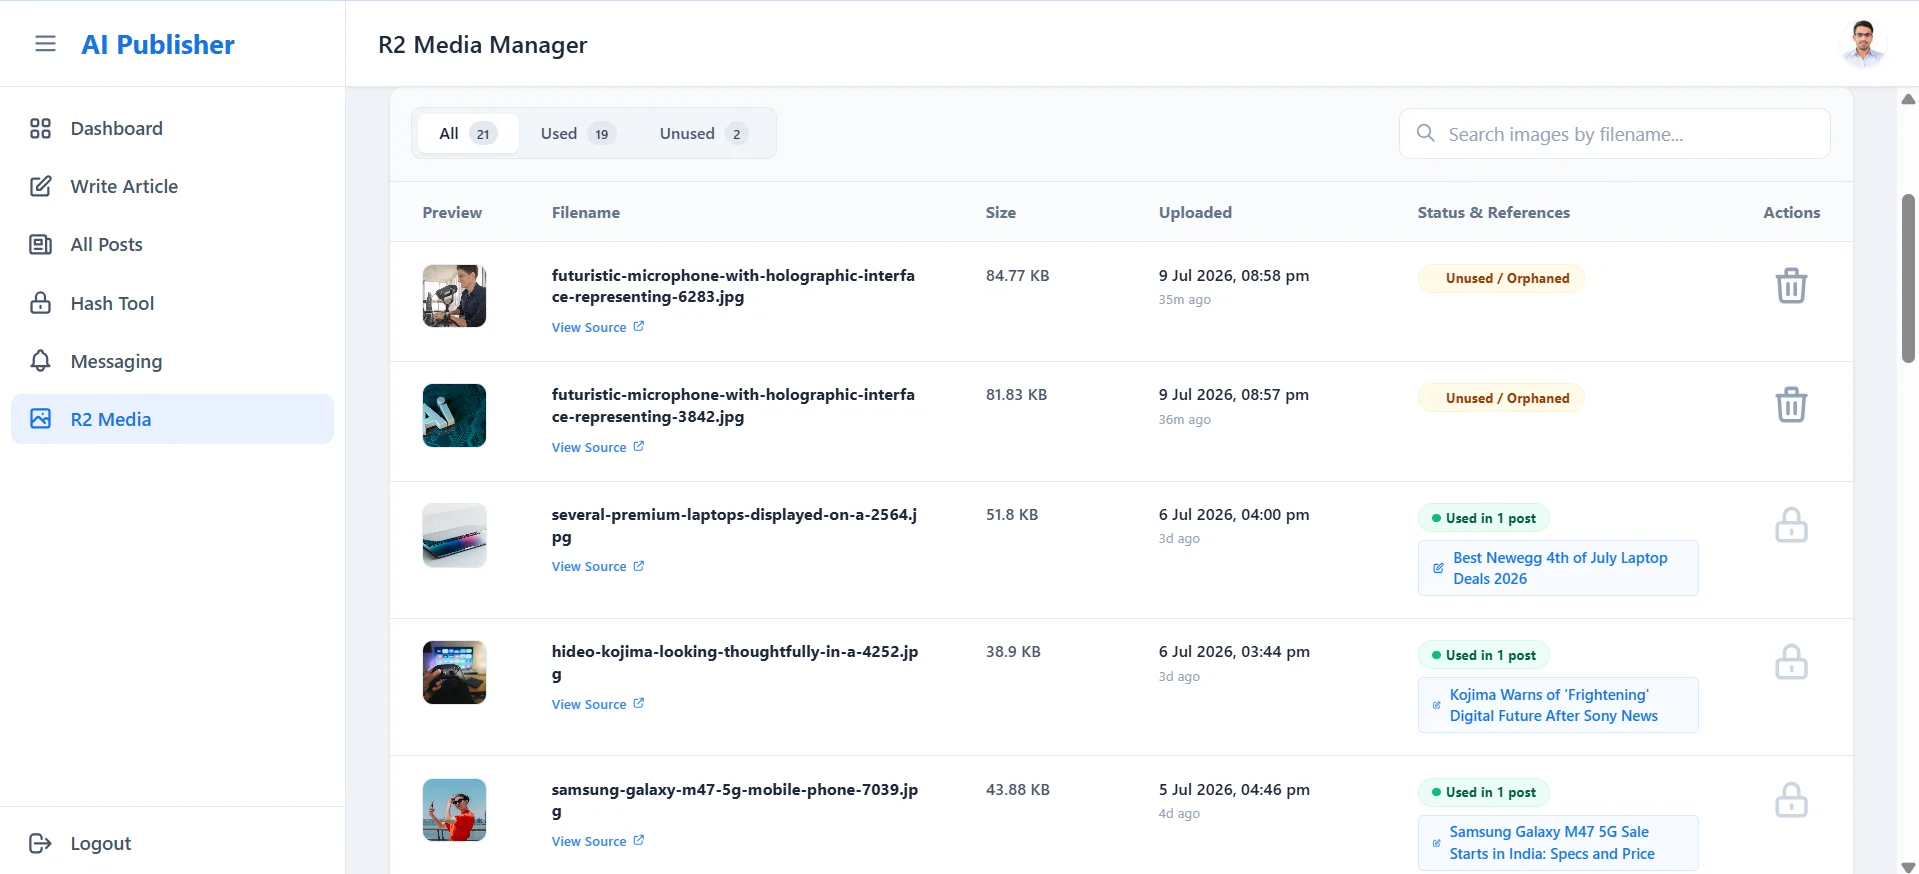Click the Unused / Orphaned badge for 3842.jpg
Viewport: 1919px width, 874px height.
[1501, 398]
